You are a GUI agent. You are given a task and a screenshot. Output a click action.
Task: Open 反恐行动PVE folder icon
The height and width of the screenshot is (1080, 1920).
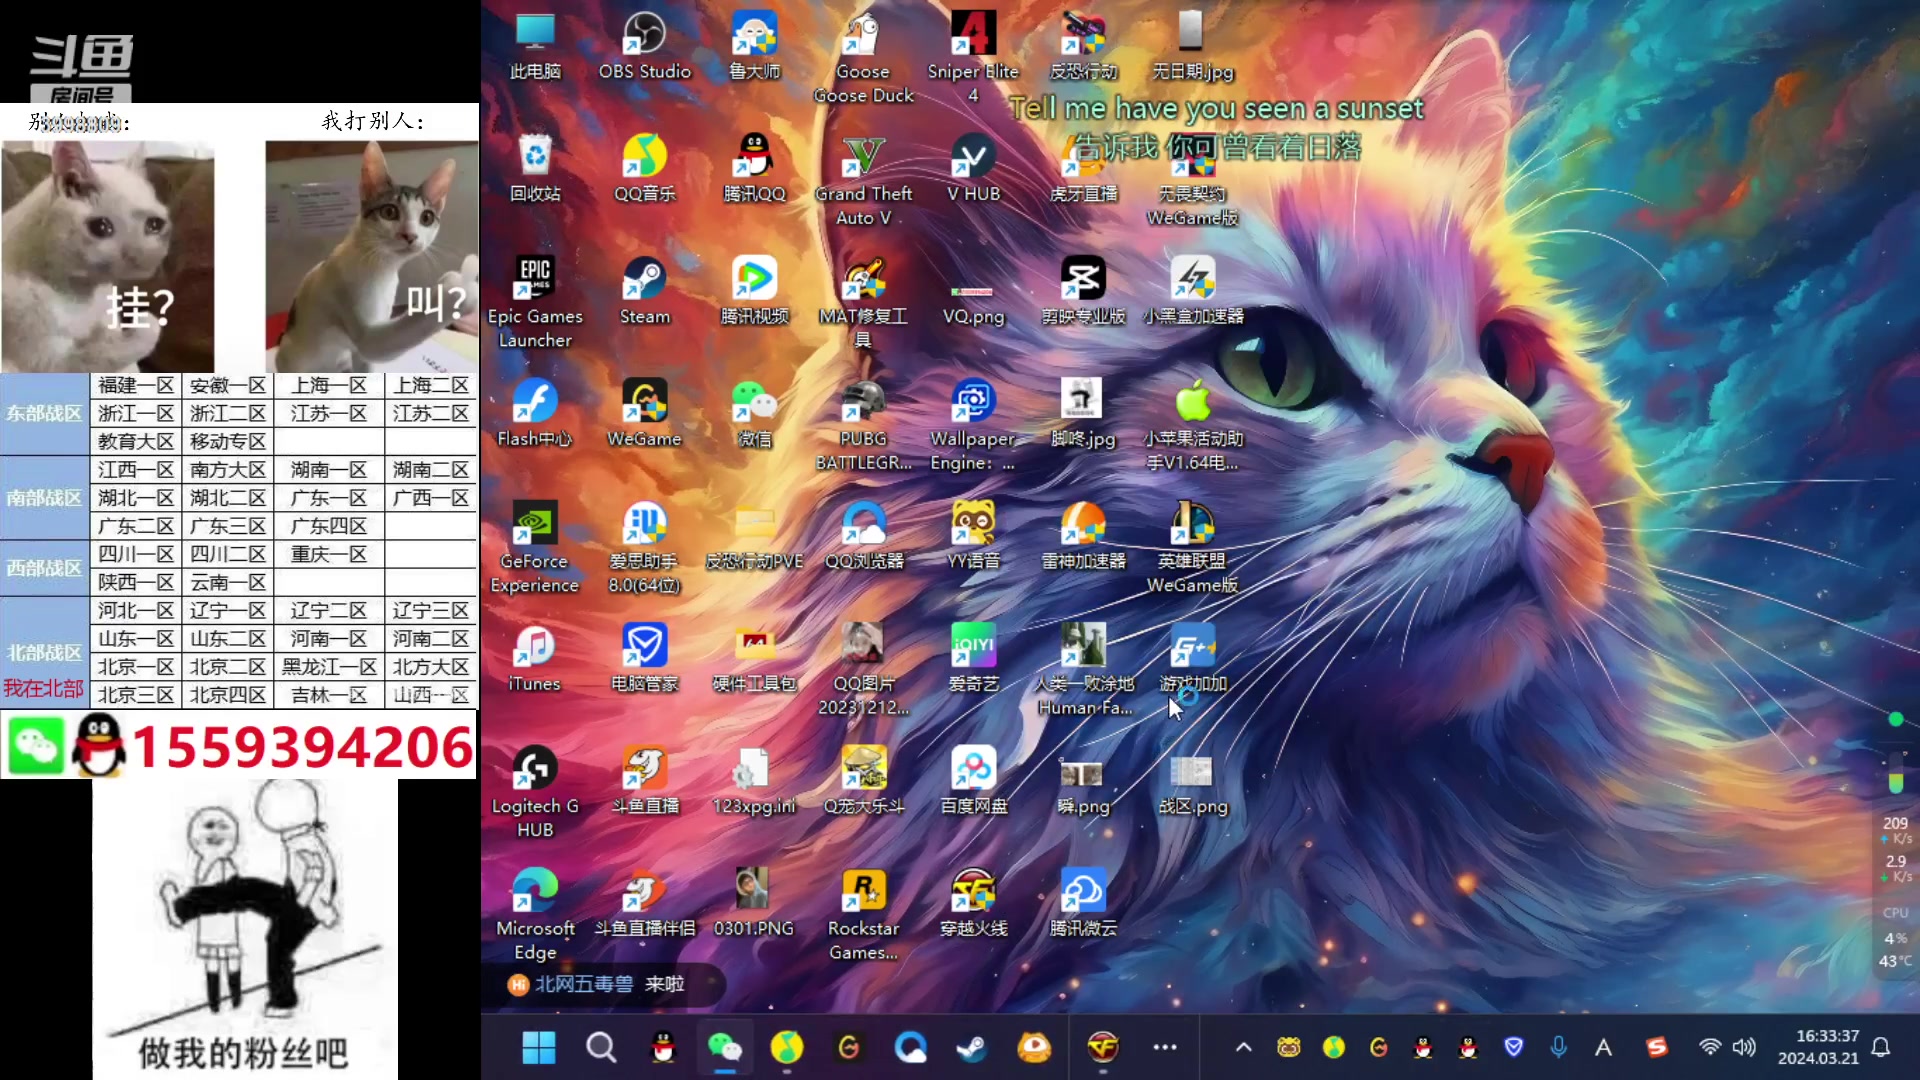point(755,535)
